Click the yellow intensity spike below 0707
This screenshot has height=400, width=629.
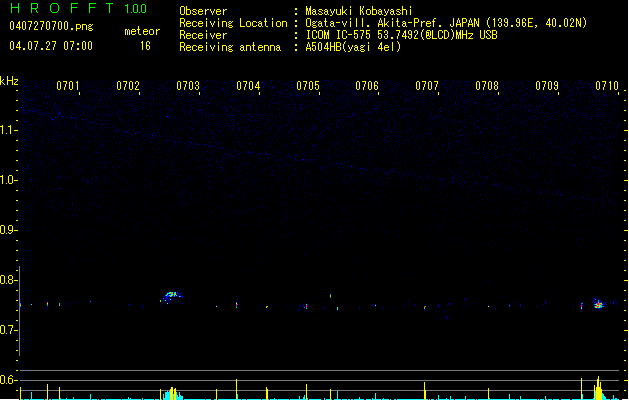(x=424, y=390)
